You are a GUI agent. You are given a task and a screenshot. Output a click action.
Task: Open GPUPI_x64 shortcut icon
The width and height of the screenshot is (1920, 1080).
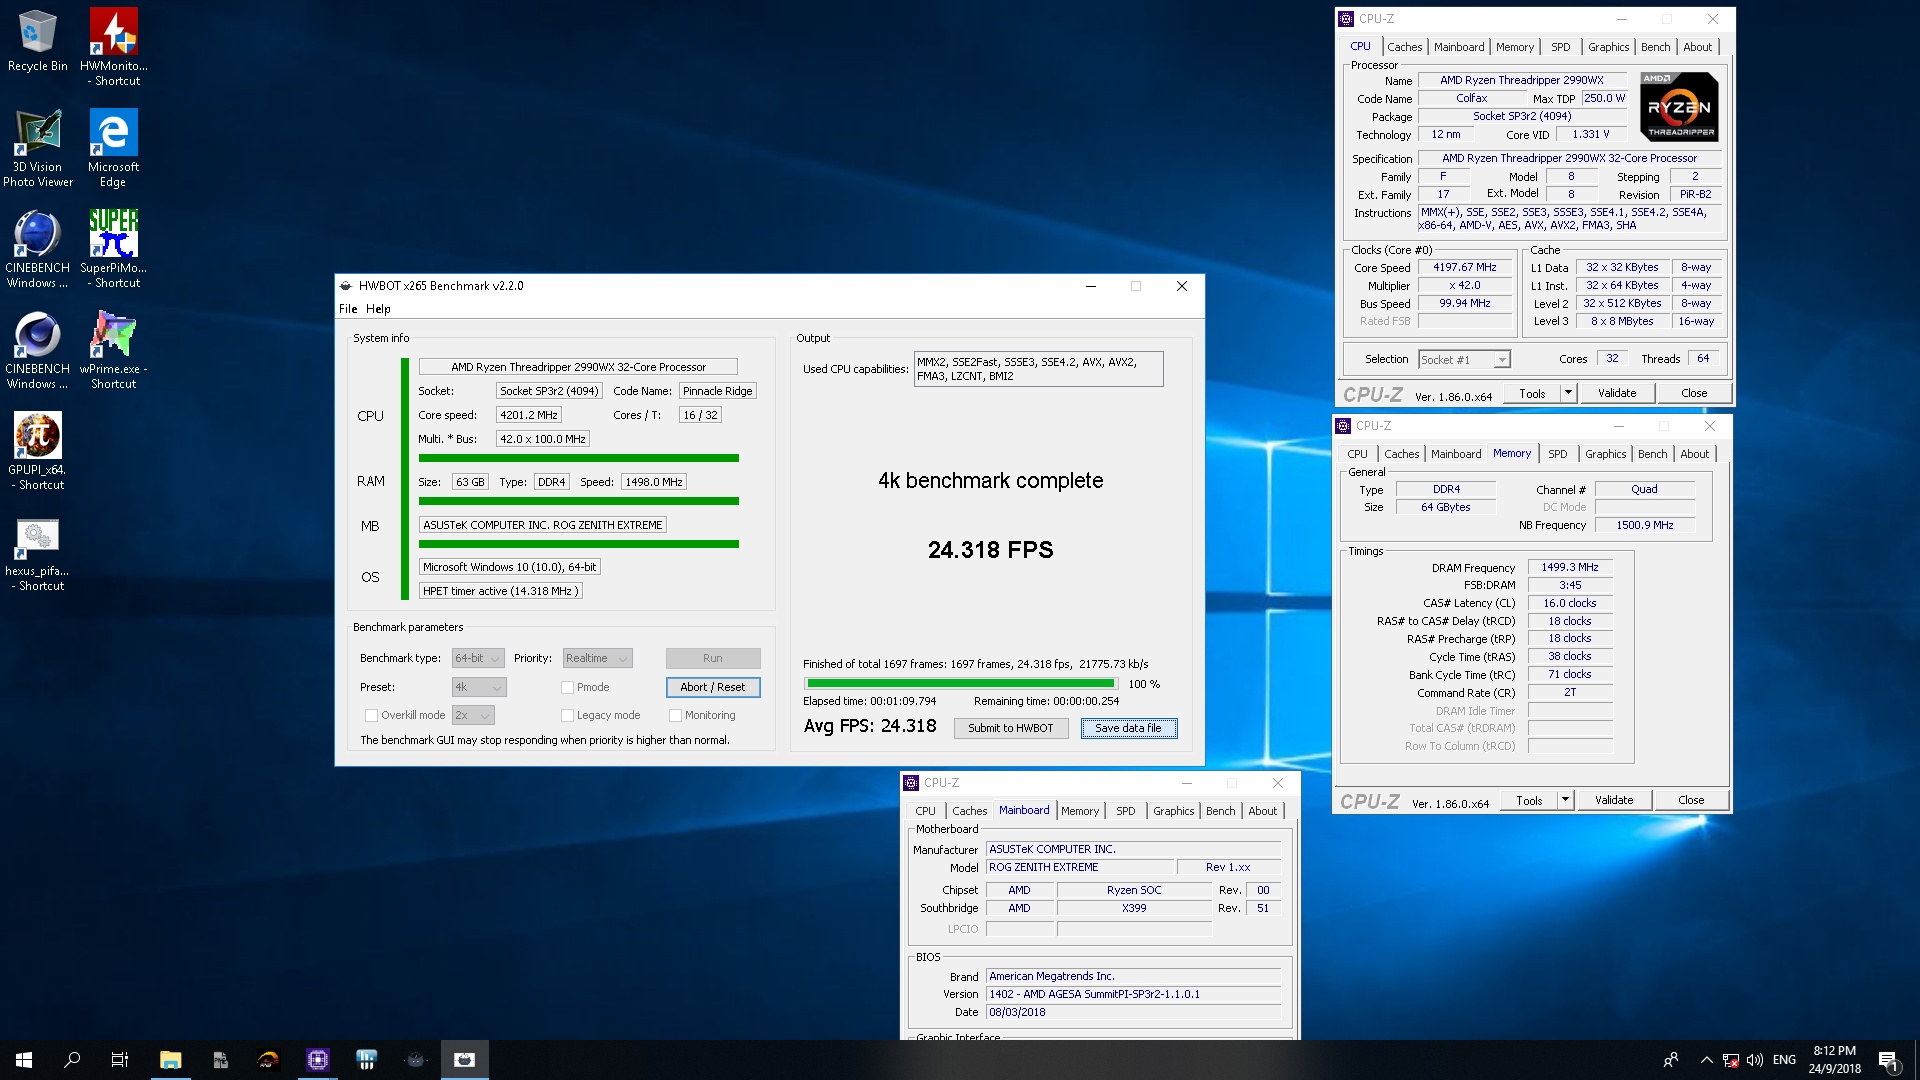[37, 450]
